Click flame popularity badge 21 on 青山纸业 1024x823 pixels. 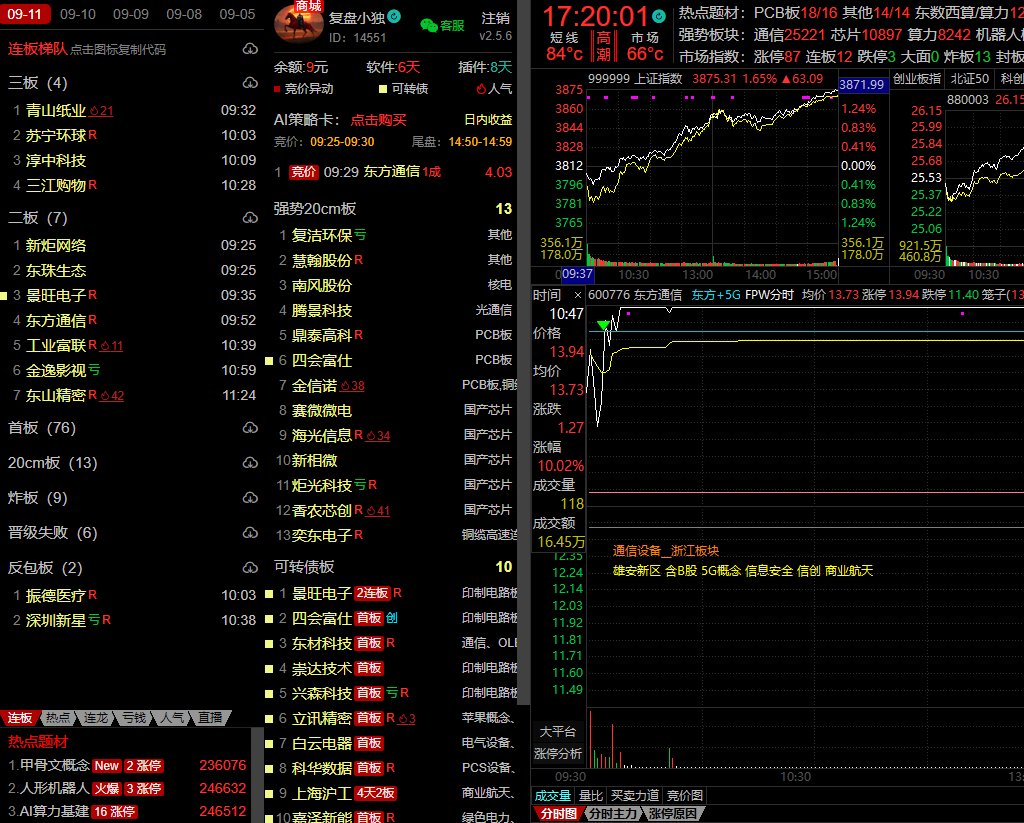coord(101,111)
